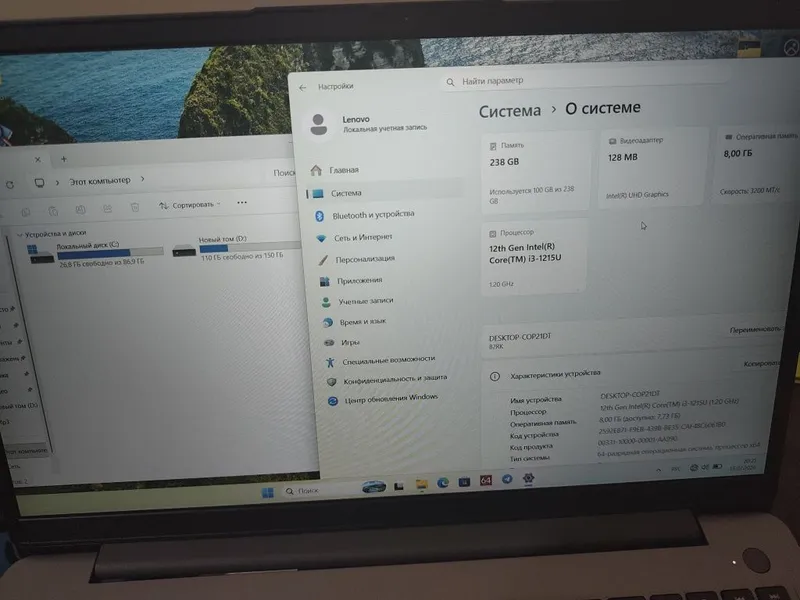The width and height of the screenshot is (800, 600).
Task: Click the person icon beside Учетные записи
Action: (326, 302)
